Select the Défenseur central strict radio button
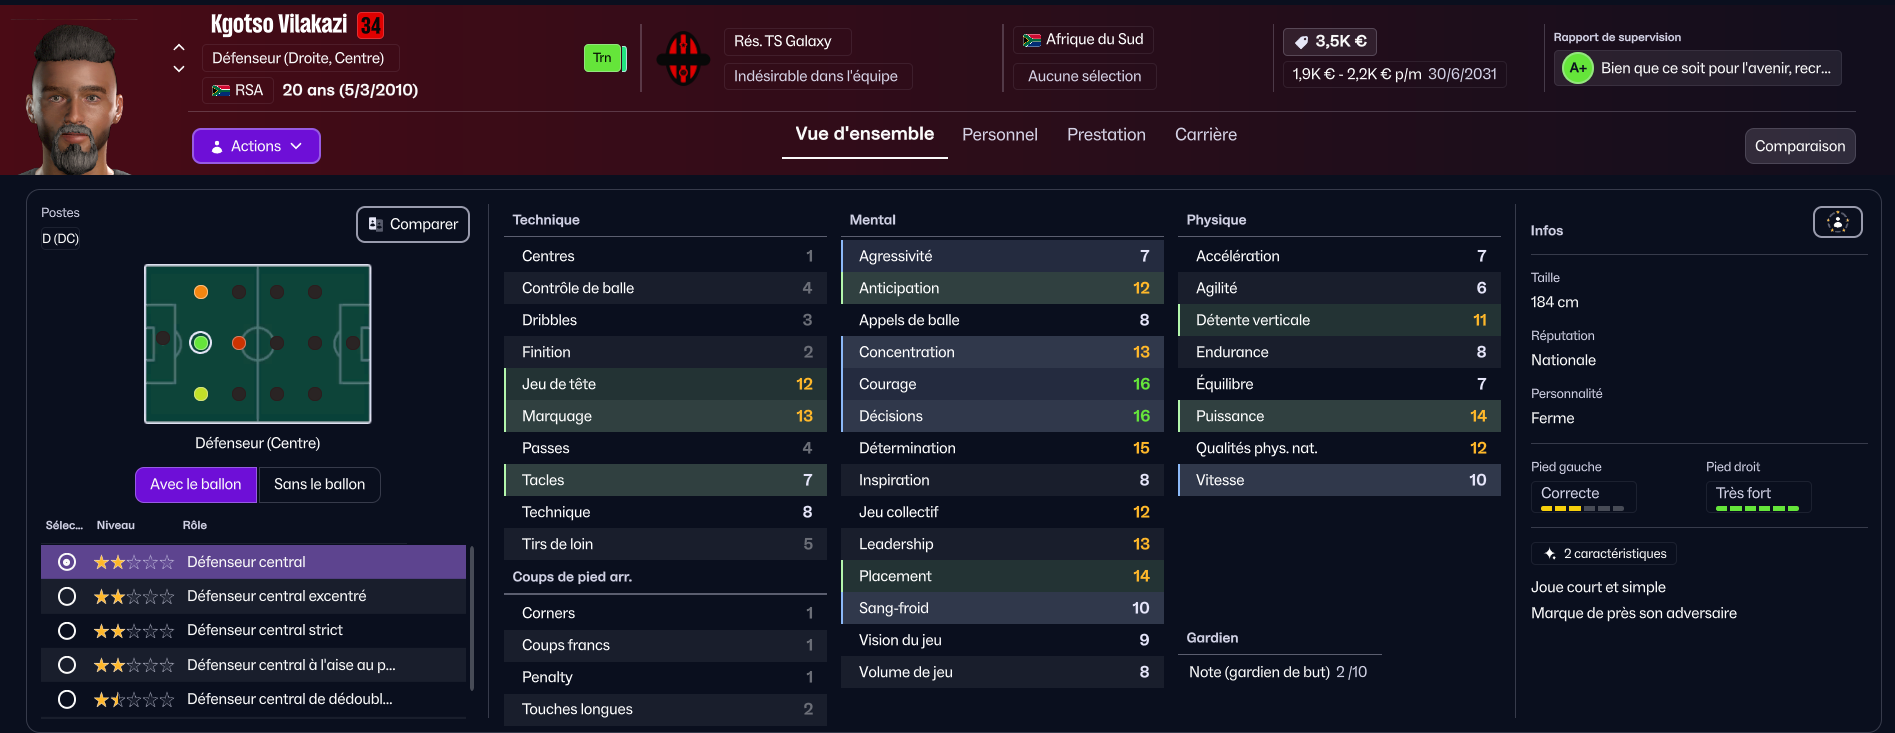 67,631
